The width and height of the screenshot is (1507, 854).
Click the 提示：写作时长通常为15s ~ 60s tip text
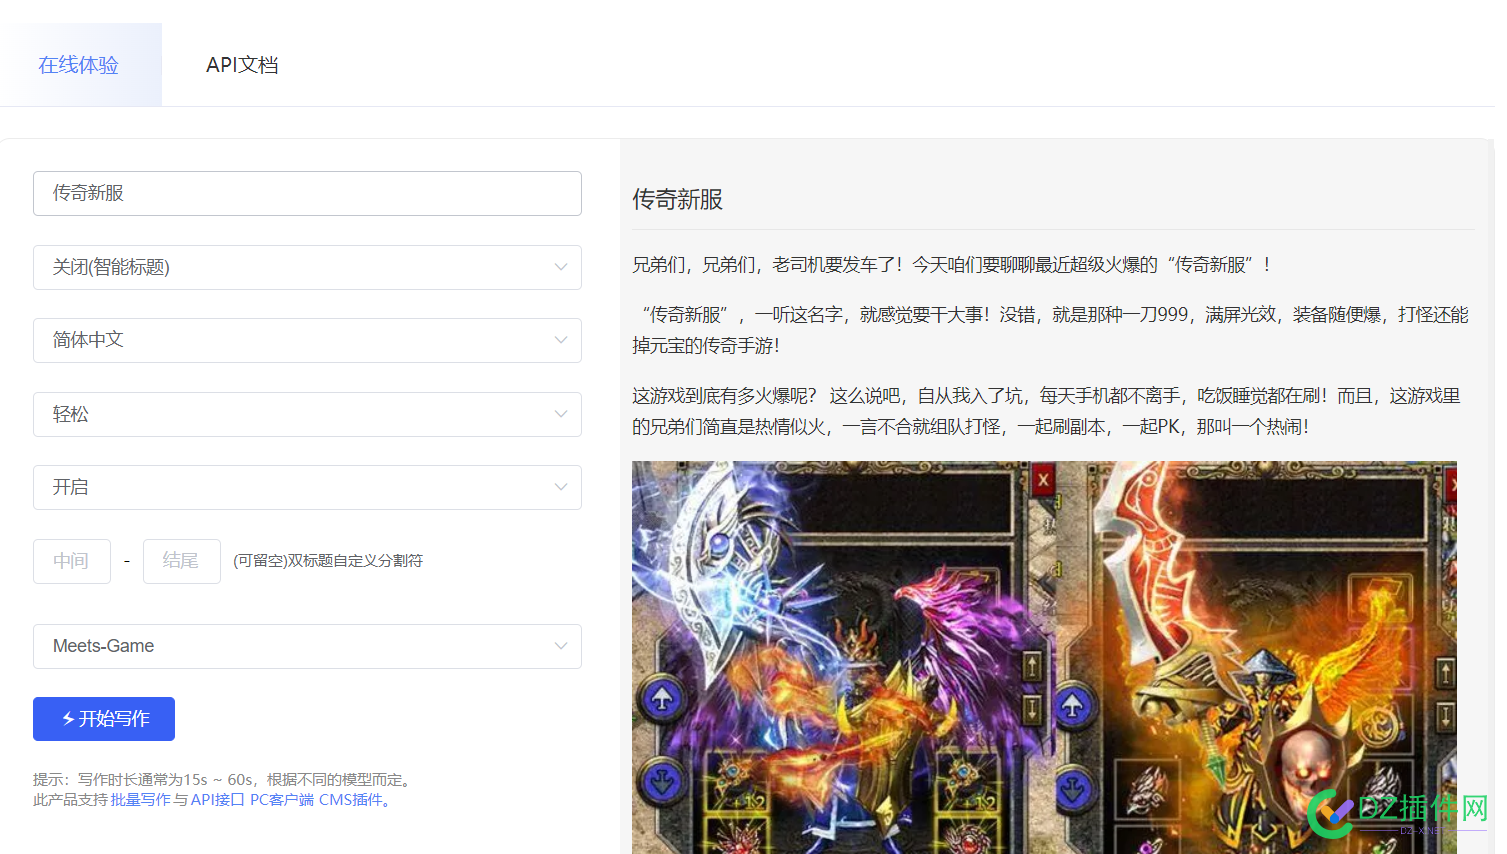coord(224,780)
